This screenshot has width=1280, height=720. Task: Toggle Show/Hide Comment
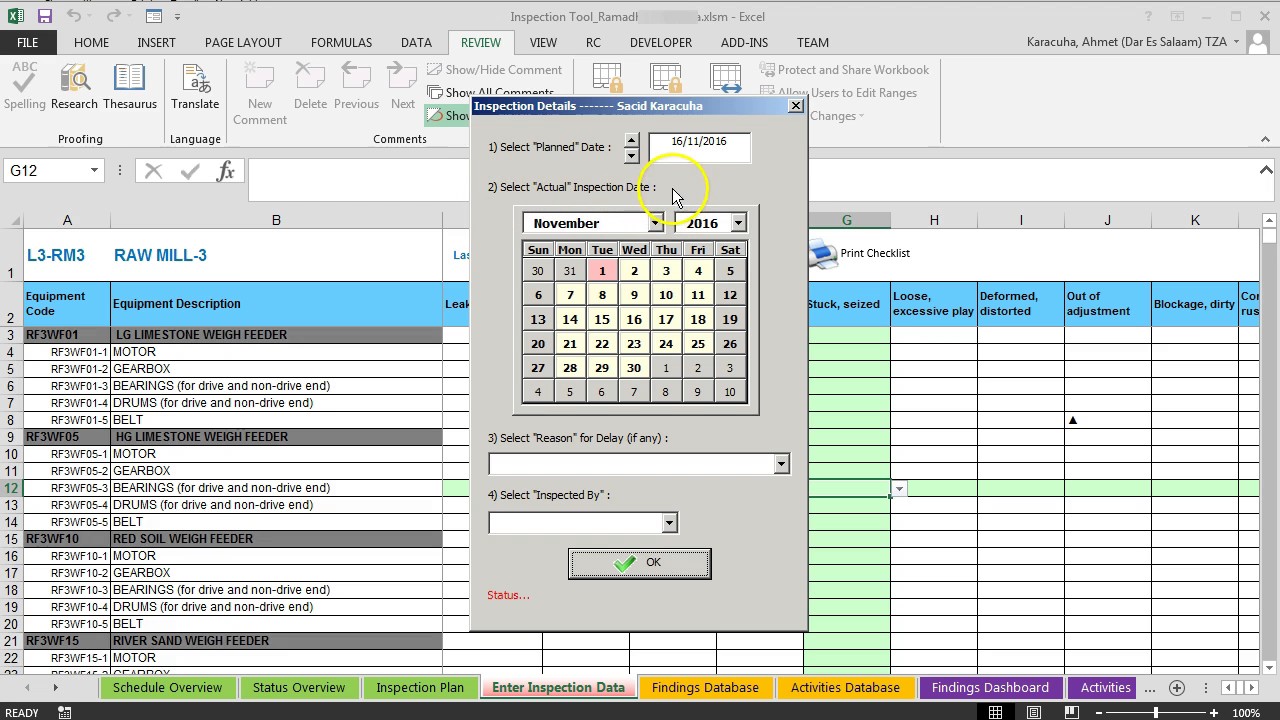pyautogui.click(x=494, y=70)
